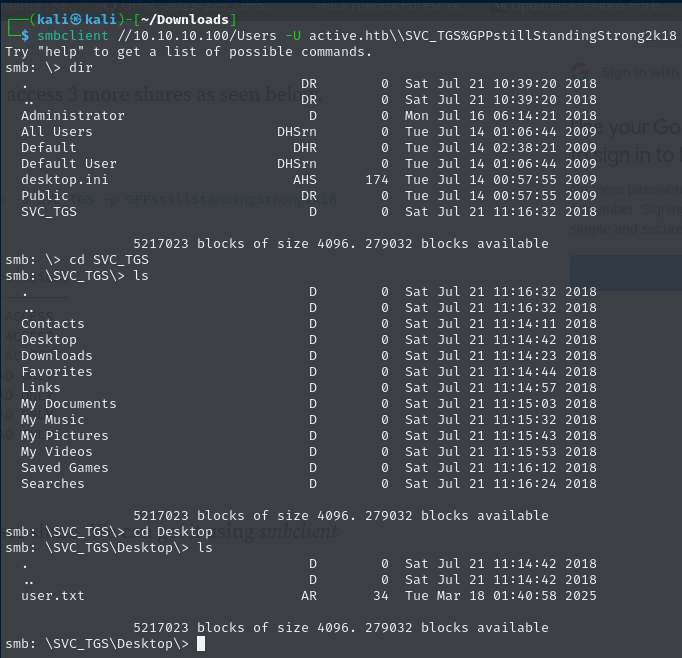Click the All Users directory entry
Viewport: 682px width, 658px height.
click(x=56, y=132)
